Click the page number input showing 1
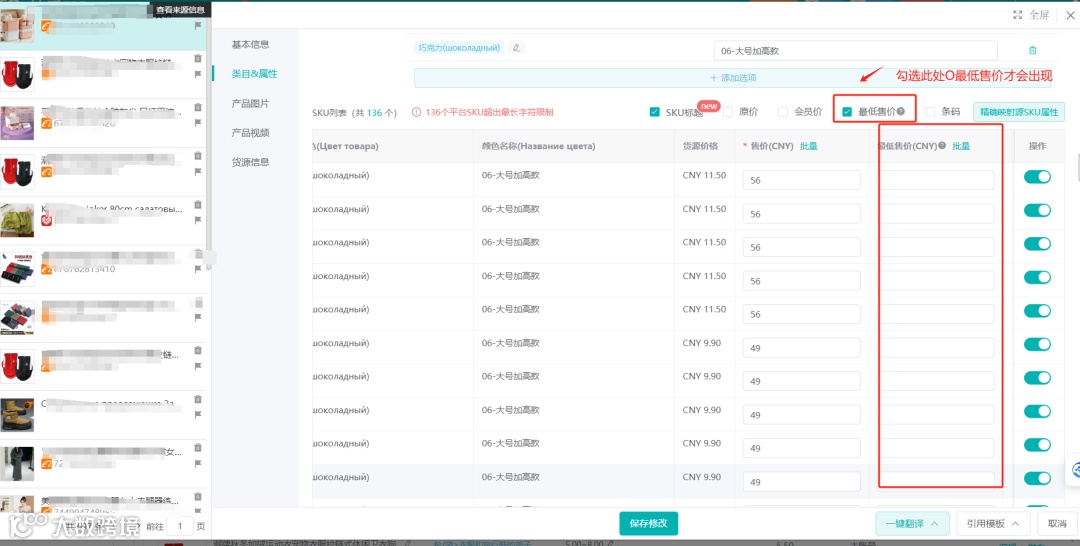 [180, 526]
